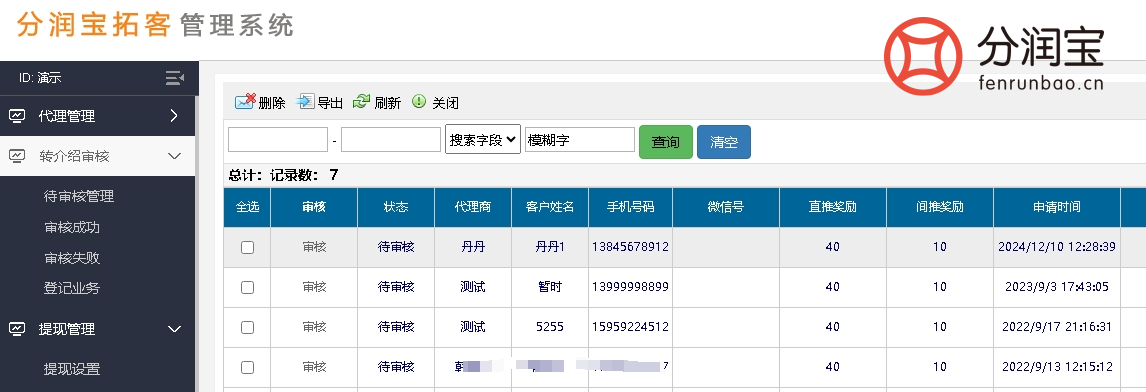
Task: Click the 提现管理 monitor icon
Action: tap(17, 329)
